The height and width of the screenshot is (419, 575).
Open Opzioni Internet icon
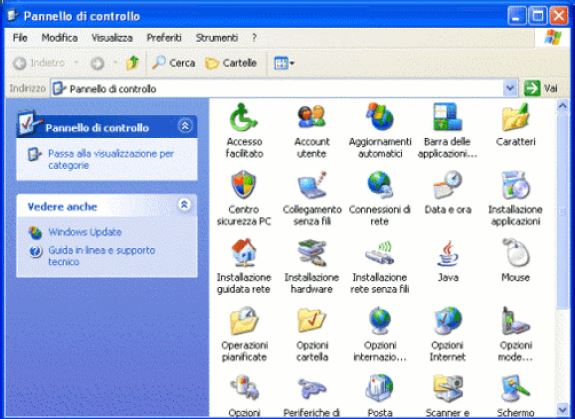[447, 334]
